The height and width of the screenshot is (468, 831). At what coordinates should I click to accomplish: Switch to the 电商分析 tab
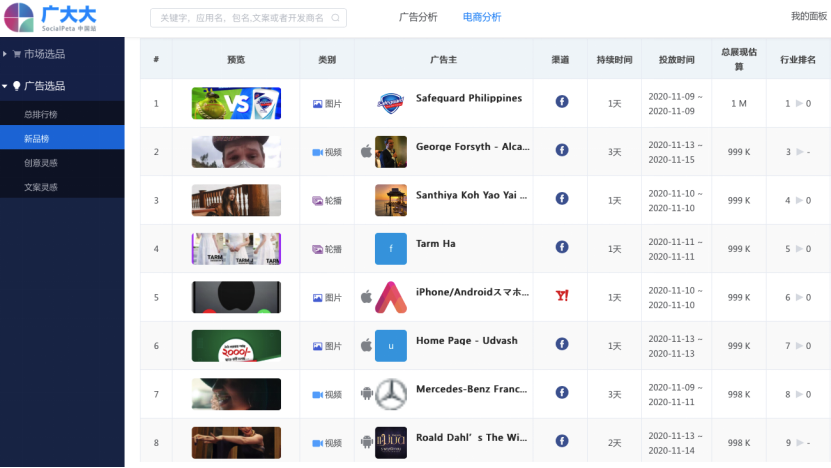pos(482,17)
